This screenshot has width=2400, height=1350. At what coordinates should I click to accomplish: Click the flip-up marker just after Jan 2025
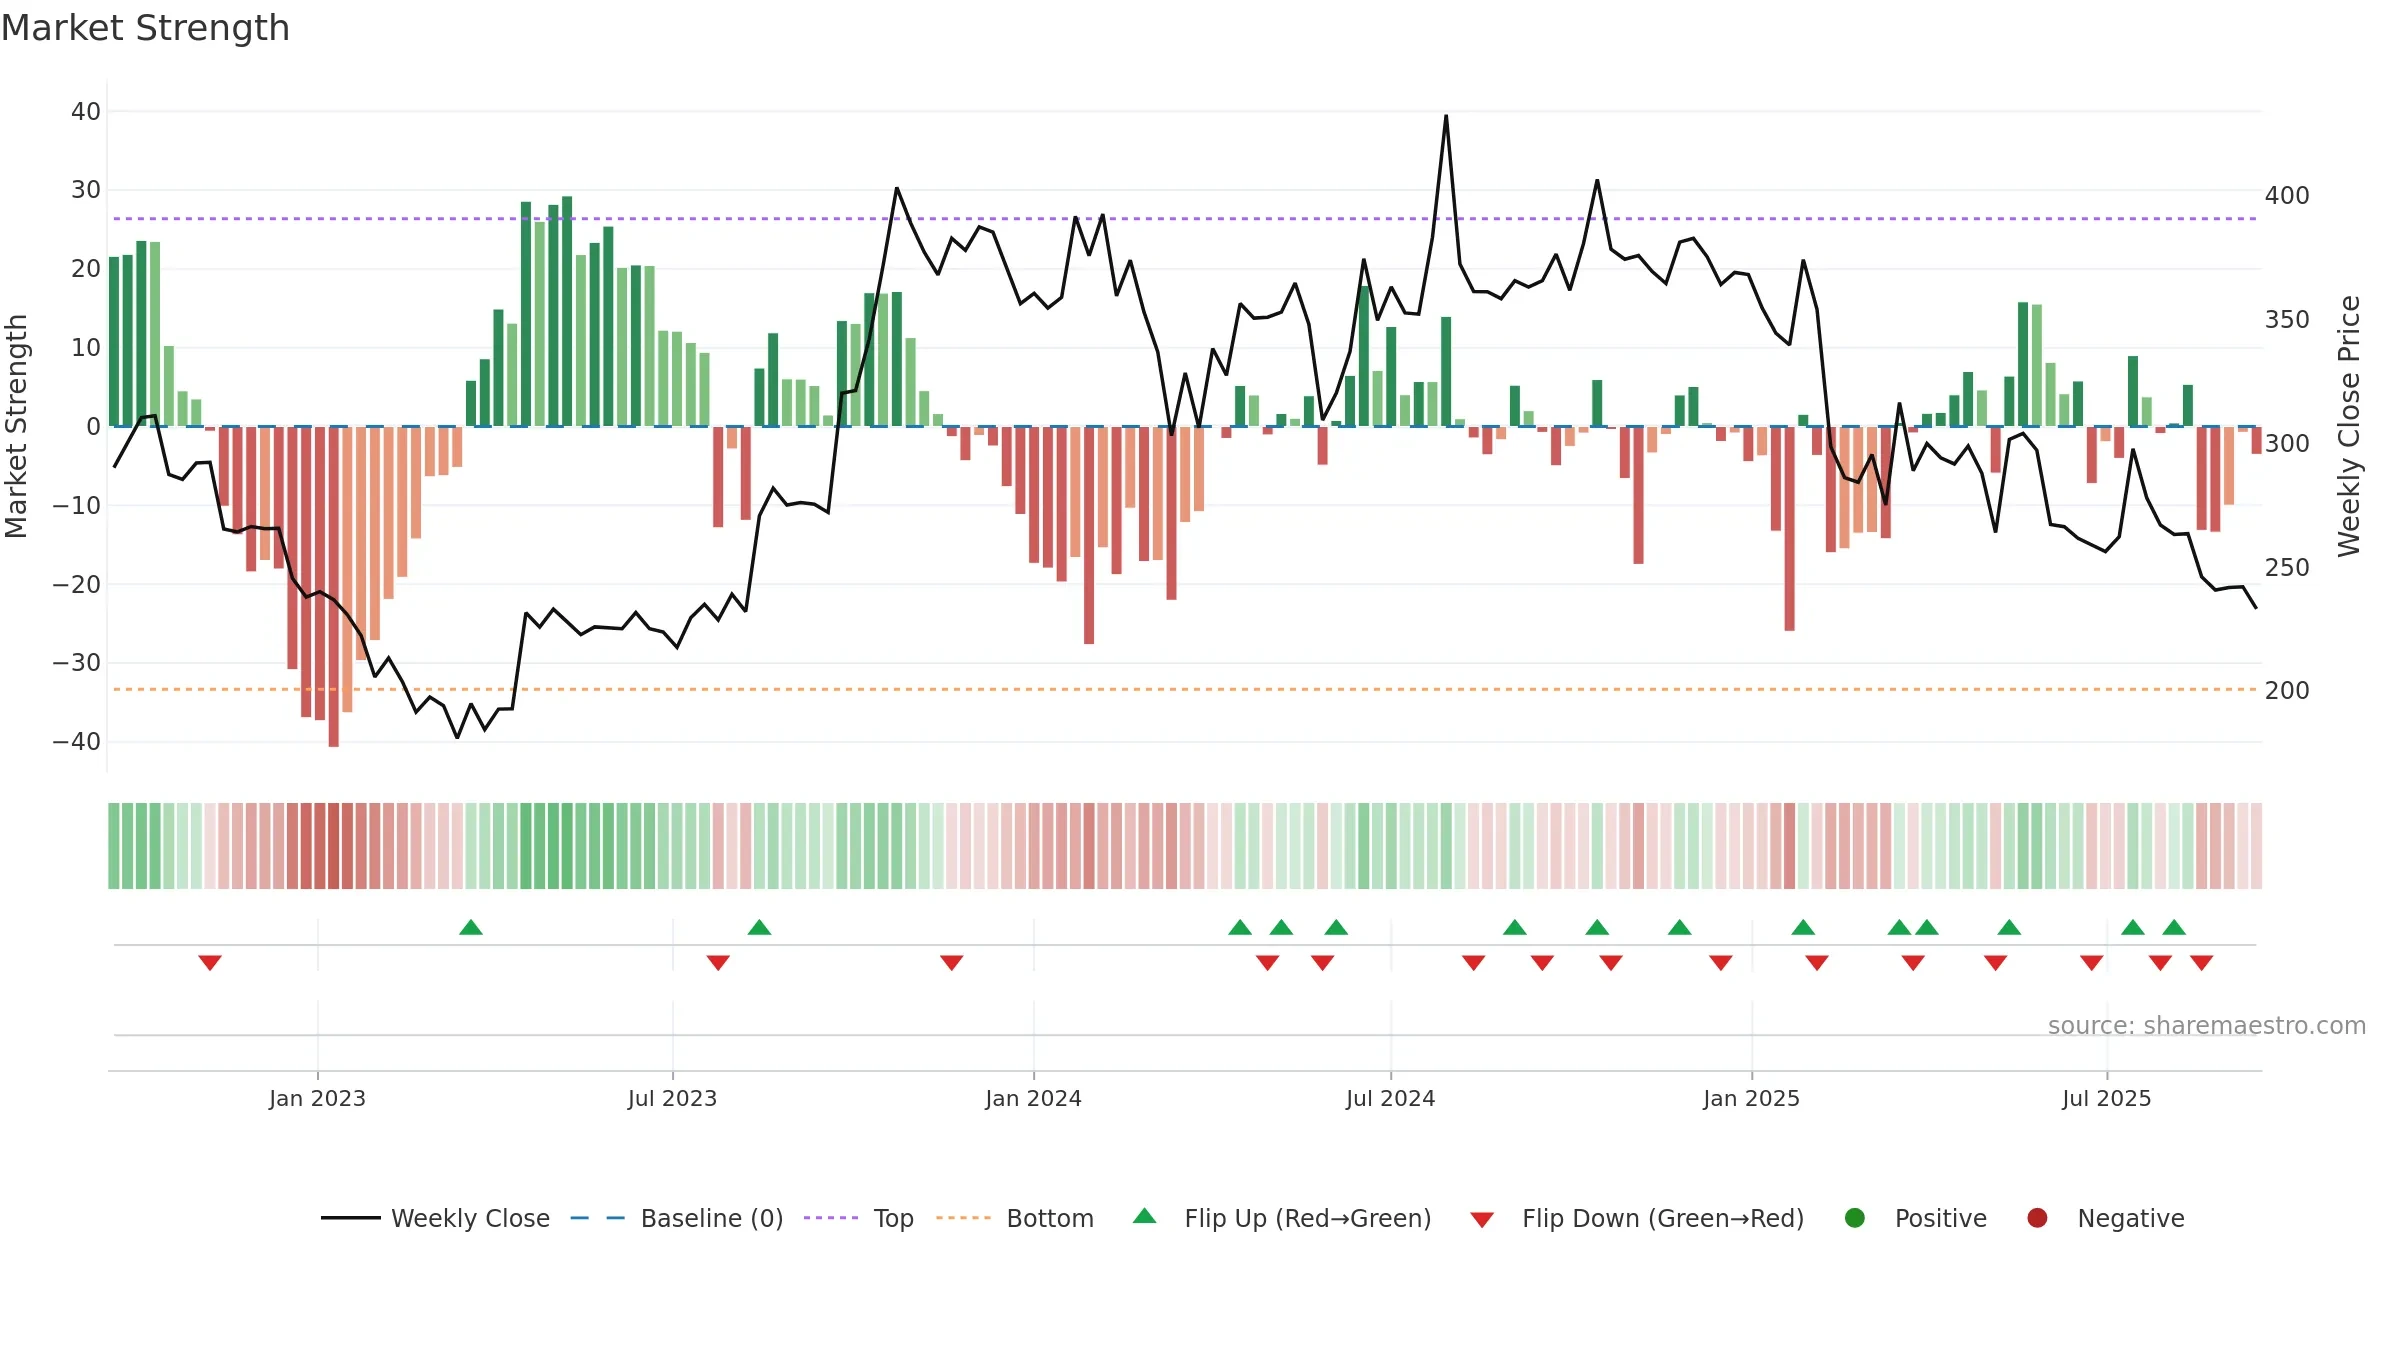(x=1803, y=927)
